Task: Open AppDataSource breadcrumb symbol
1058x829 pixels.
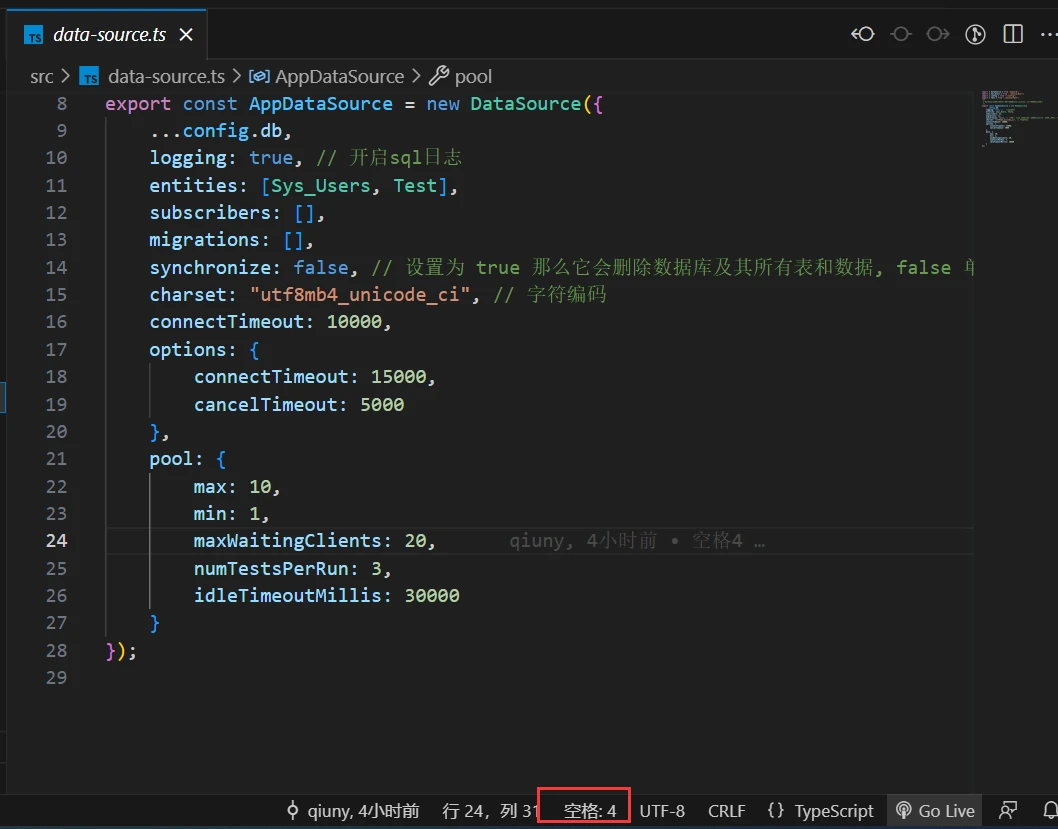Action: point(339,76)
